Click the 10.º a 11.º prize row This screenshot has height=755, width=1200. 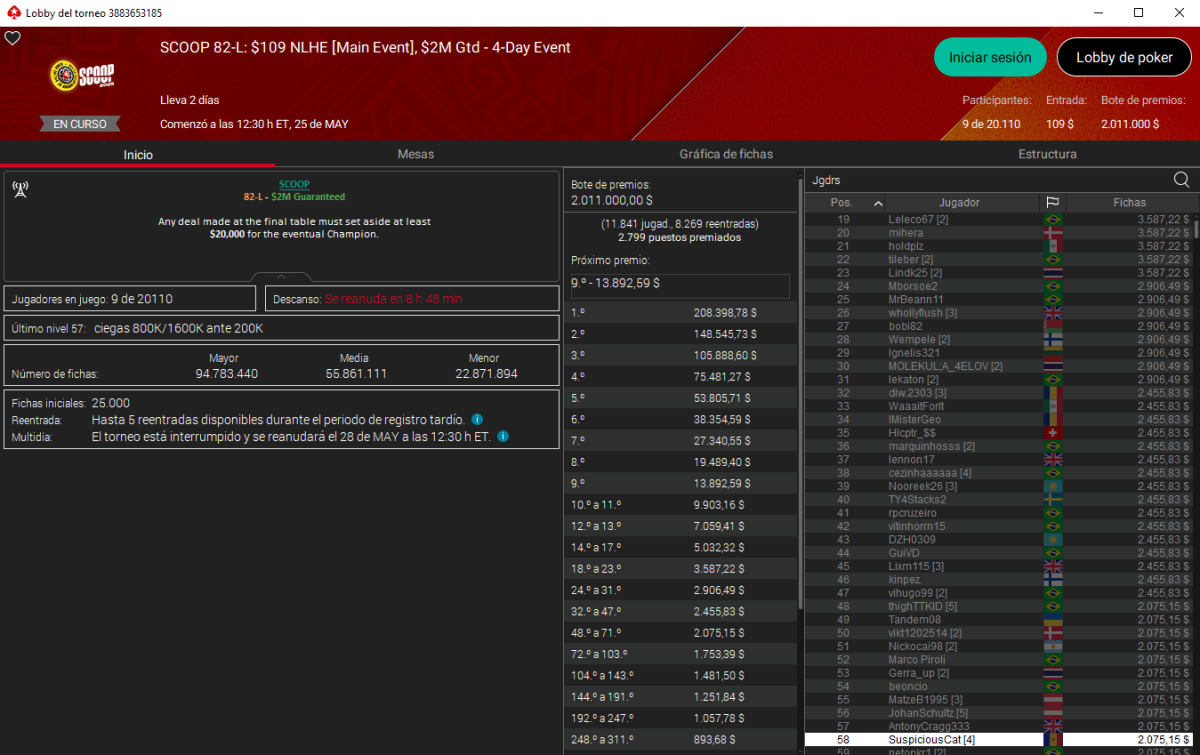coord(680,505)
